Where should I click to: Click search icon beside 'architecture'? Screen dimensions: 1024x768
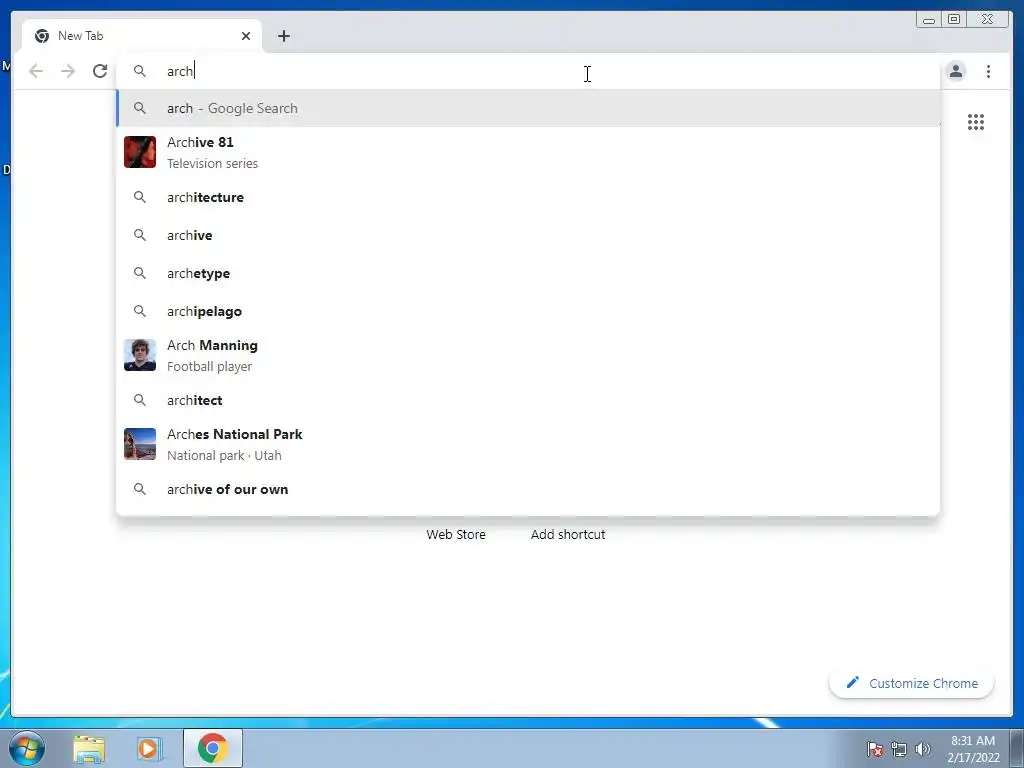click(140, 197)
